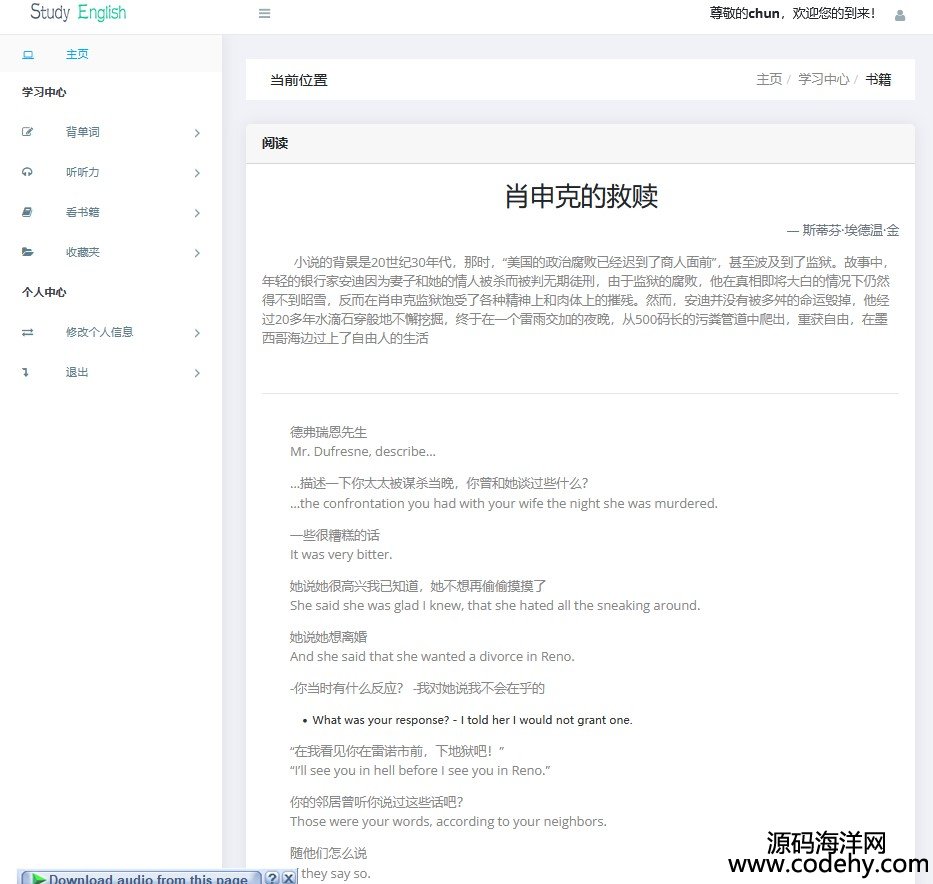Open the 修改个人信息 menu item
Screen dimensions: 933x884
pyautogui.click(x=111, y=333)
